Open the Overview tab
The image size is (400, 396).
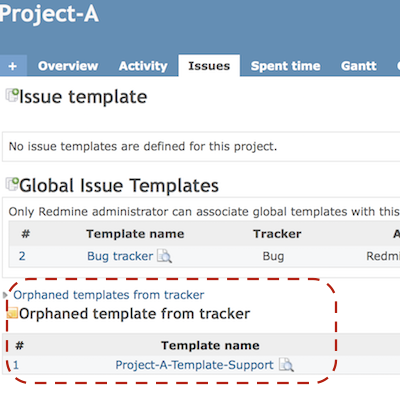tap(68, 66)
